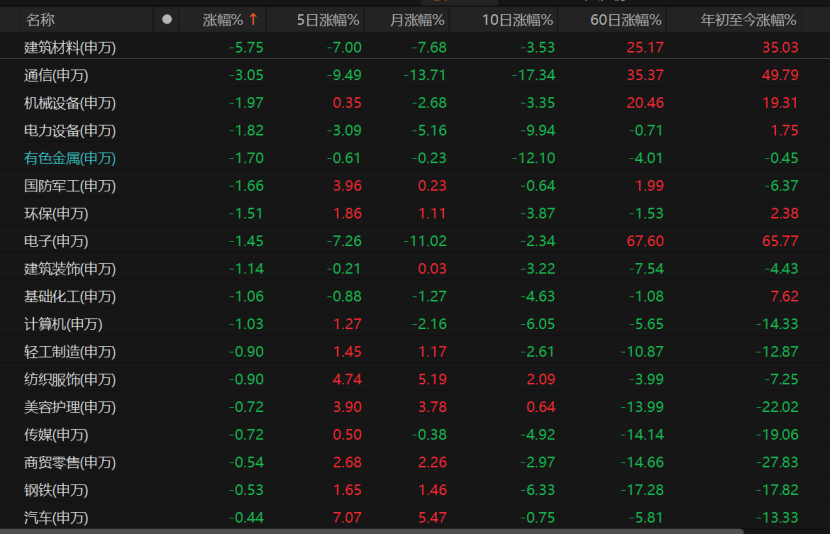Click the white circle marker column header

point(167,20)
